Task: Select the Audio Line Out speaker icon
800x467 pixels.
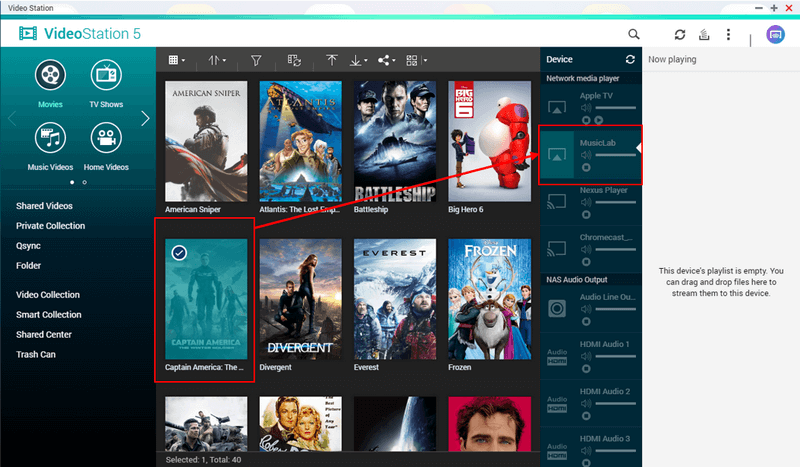Action: pos(557,308)
